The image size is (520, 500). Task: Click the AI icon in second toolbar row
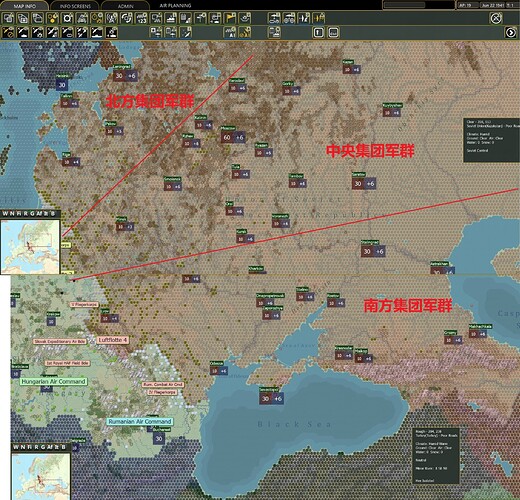coord(230,33)
